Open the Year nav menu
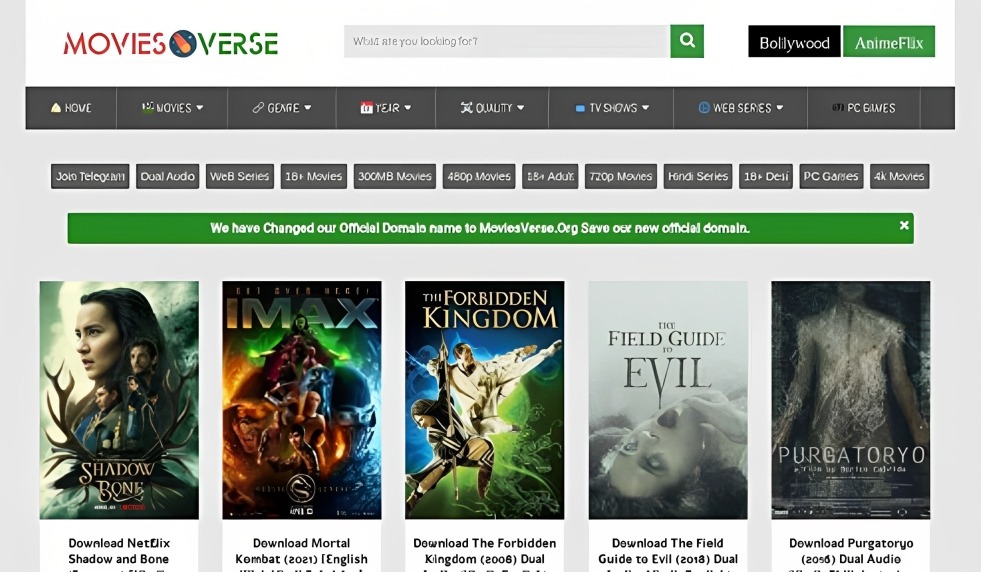This screenshot has height=572, width=981. 385,108
